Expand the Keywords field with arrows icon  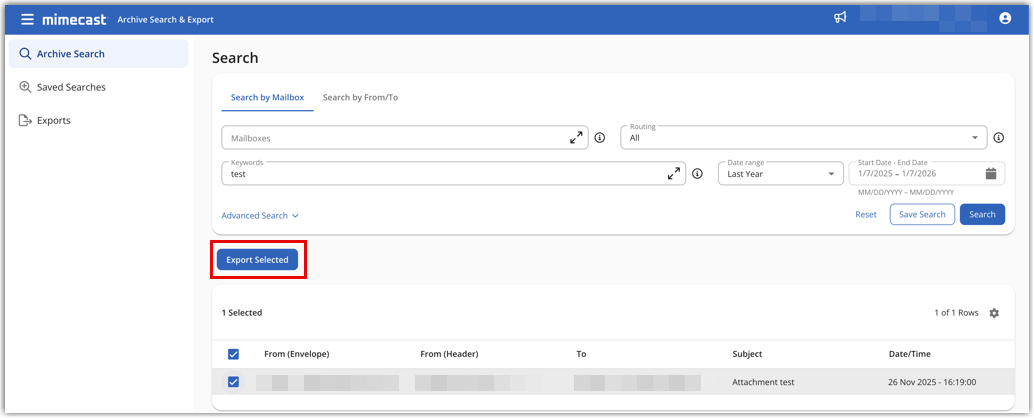coord(673,173)
